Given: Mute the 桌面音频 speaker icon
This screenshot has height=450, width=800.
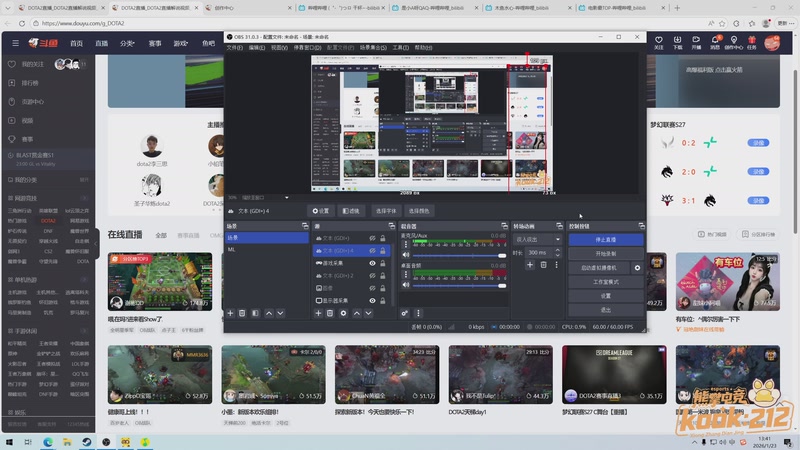Looking at the screenshot, I should click(406, 285).
